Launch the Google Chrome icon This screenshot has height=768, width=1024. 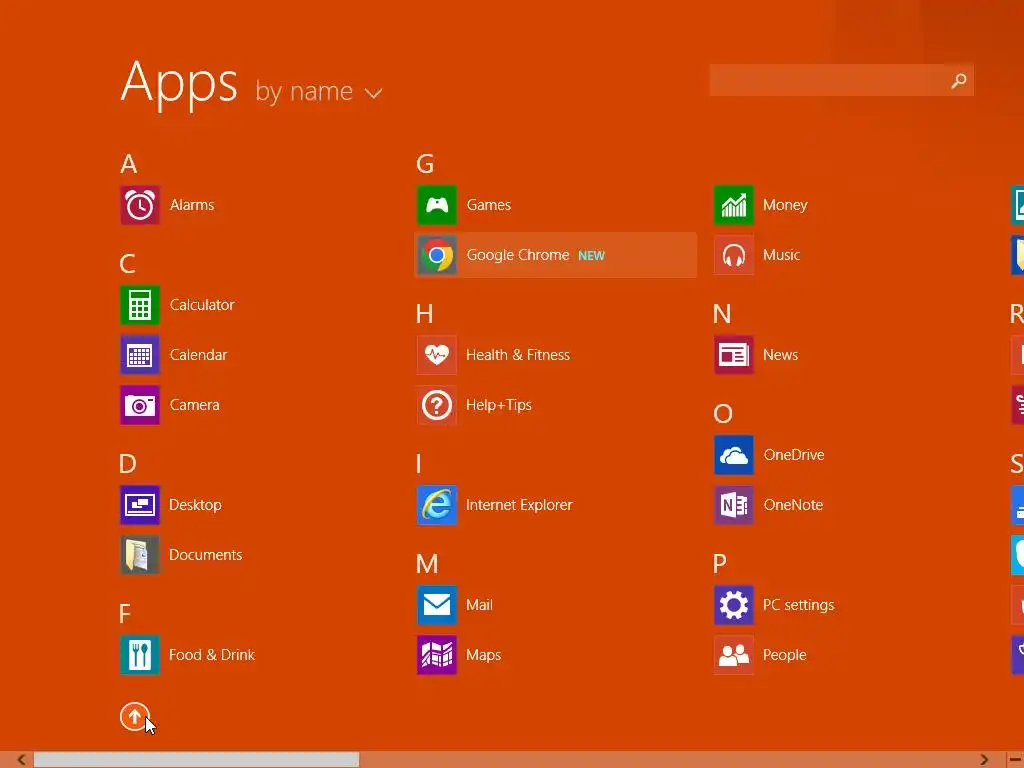point(437,255)
